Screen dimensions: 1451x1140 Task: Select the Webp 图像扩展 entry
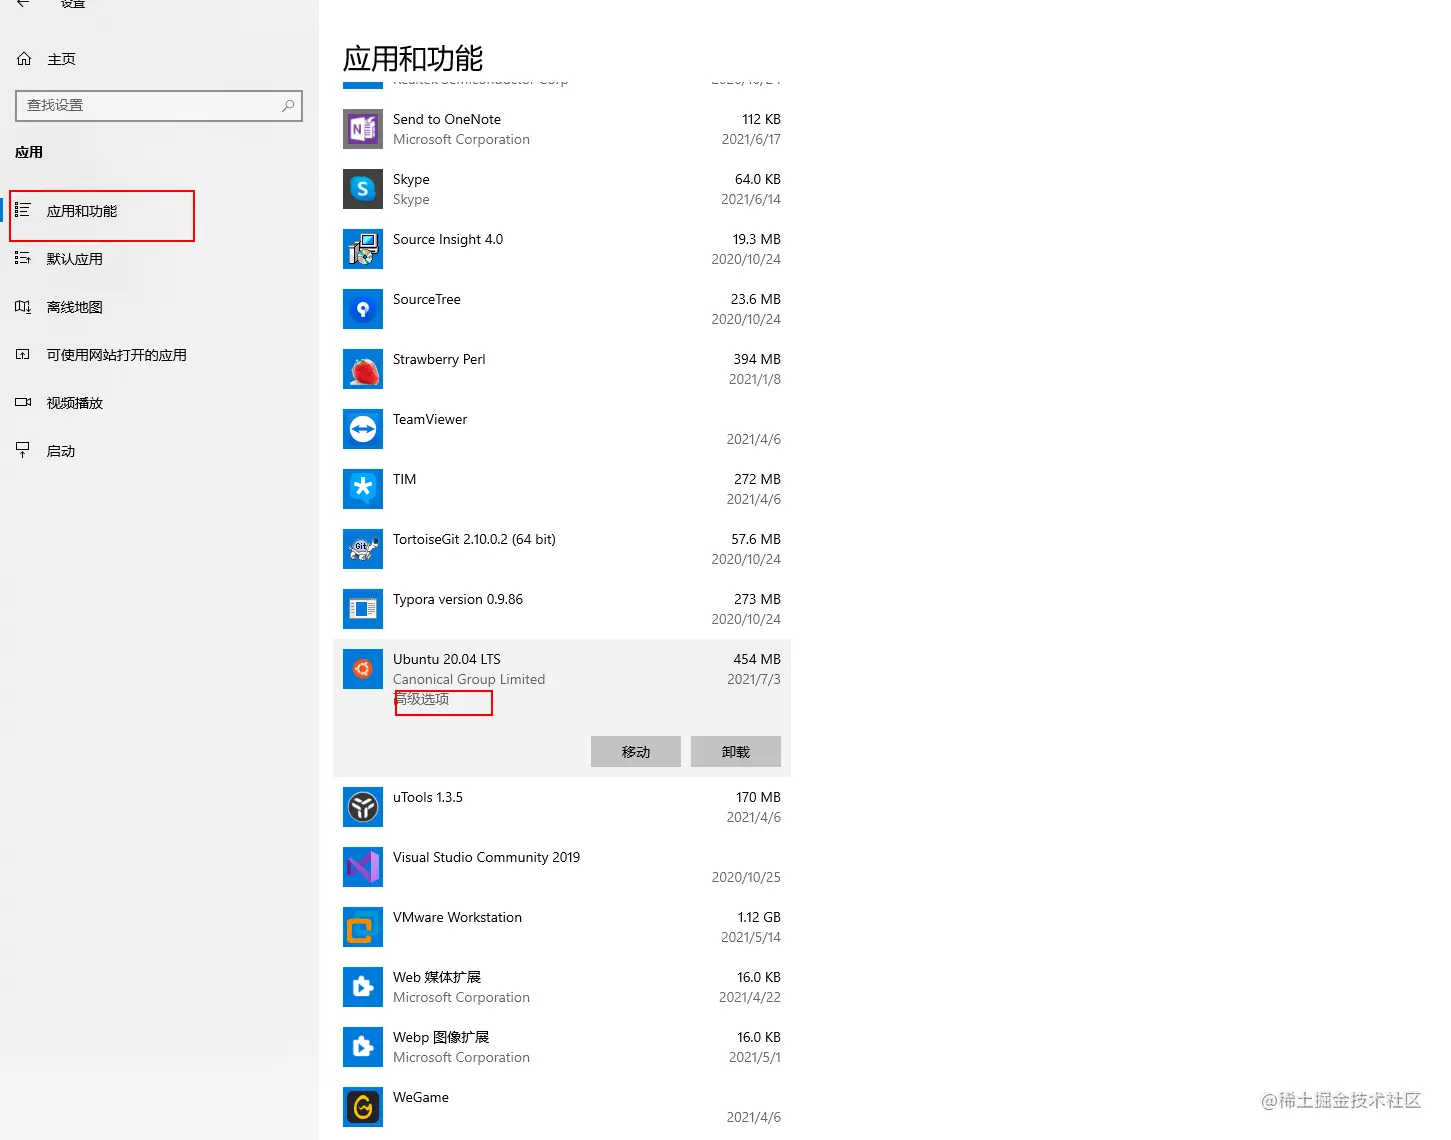[x=562, y=1047]
